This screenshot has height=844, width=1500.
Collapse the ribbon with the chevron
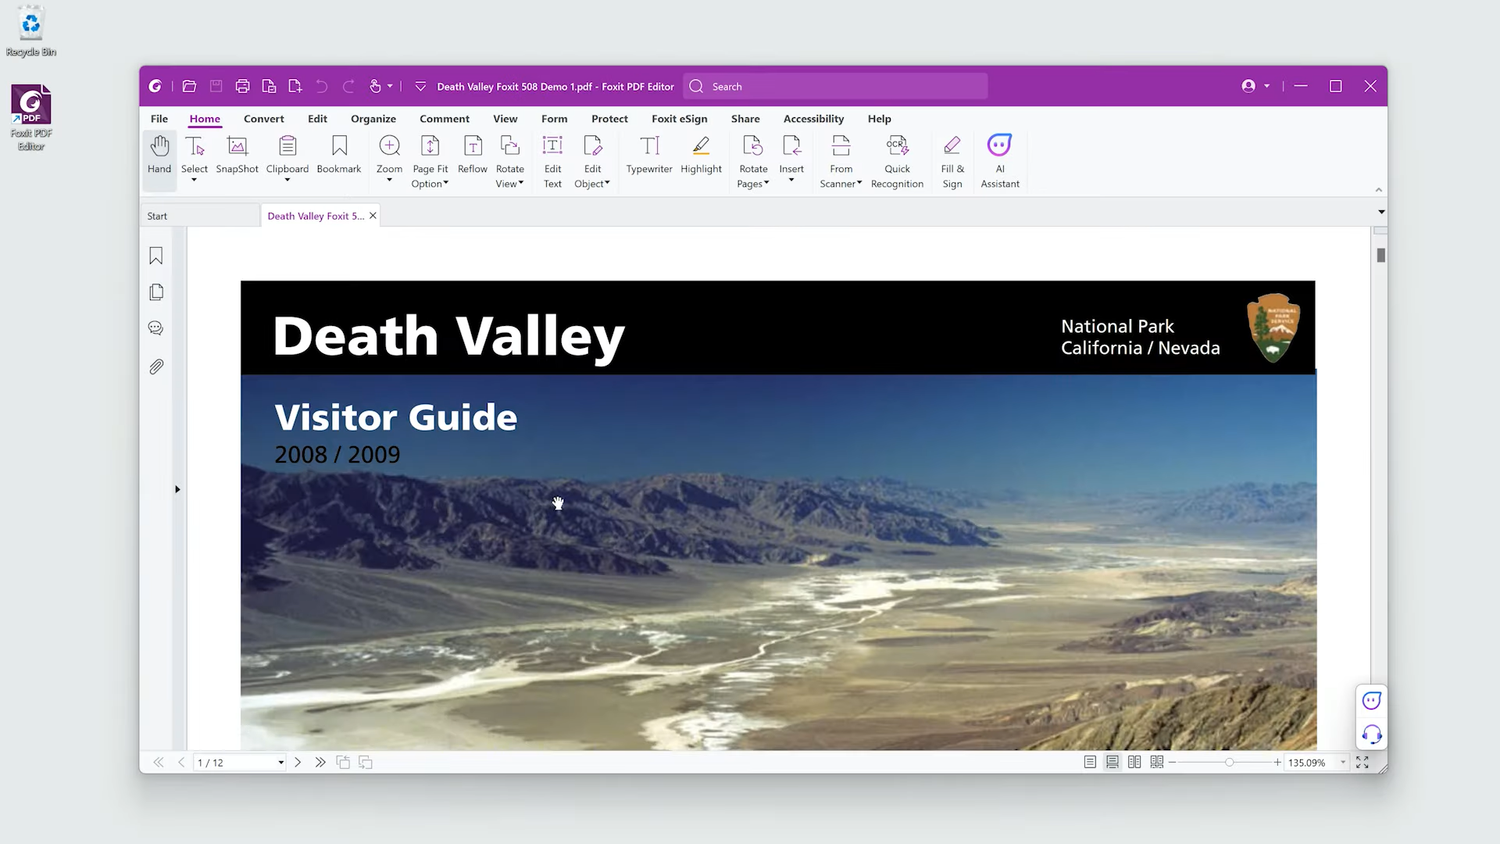pos(1378,190)
